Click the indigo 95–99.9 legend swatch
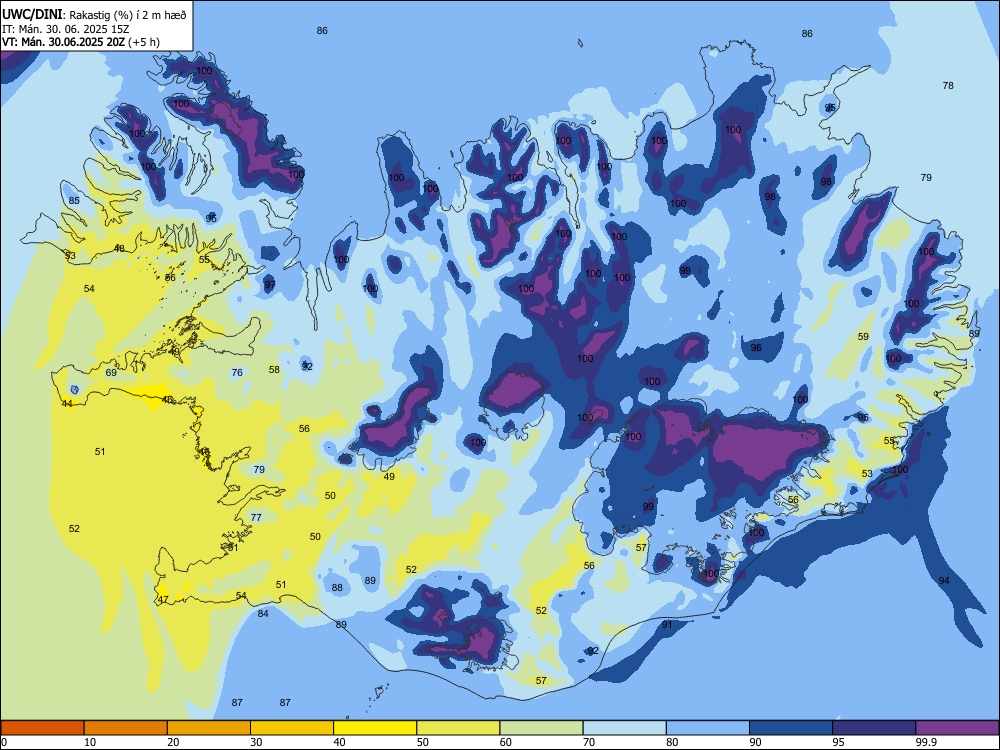The height and width of the screenshot is (750, 1000). coord(874,728)
